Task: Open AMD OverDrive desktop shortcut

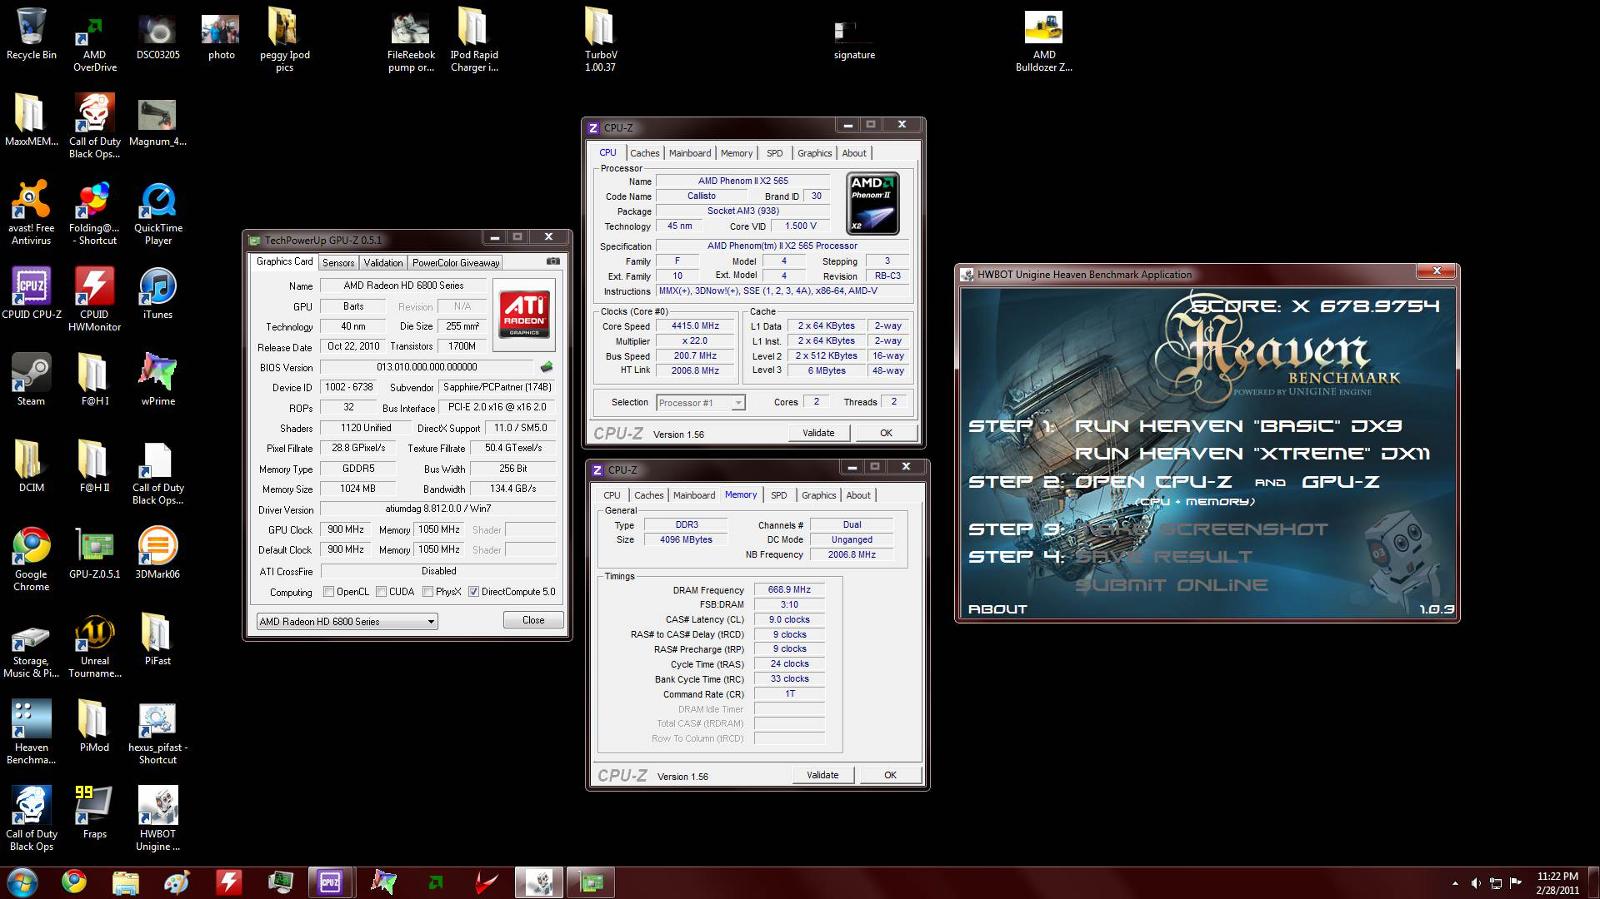Action: (95, 42)
